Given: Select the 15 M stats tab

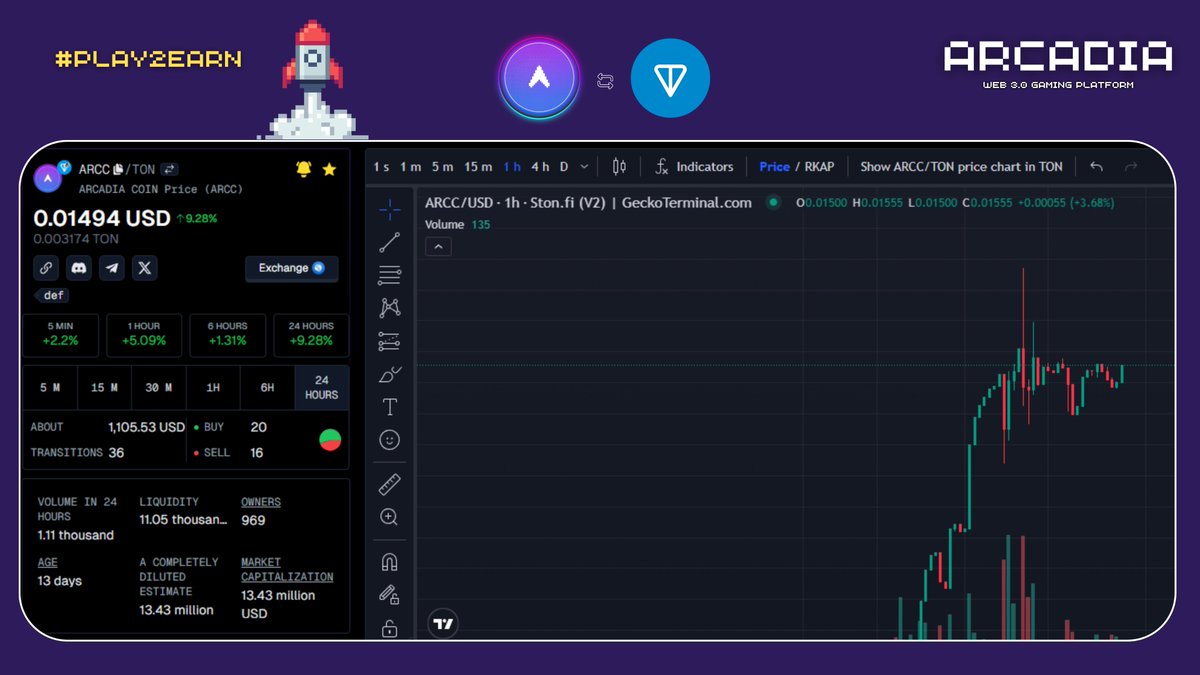Looking at the screenshot, I should 105,388.
